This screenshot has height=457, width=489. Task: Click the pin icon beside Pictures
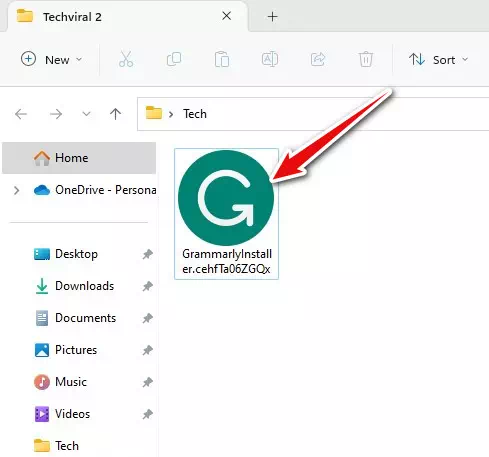click(148, 350)
